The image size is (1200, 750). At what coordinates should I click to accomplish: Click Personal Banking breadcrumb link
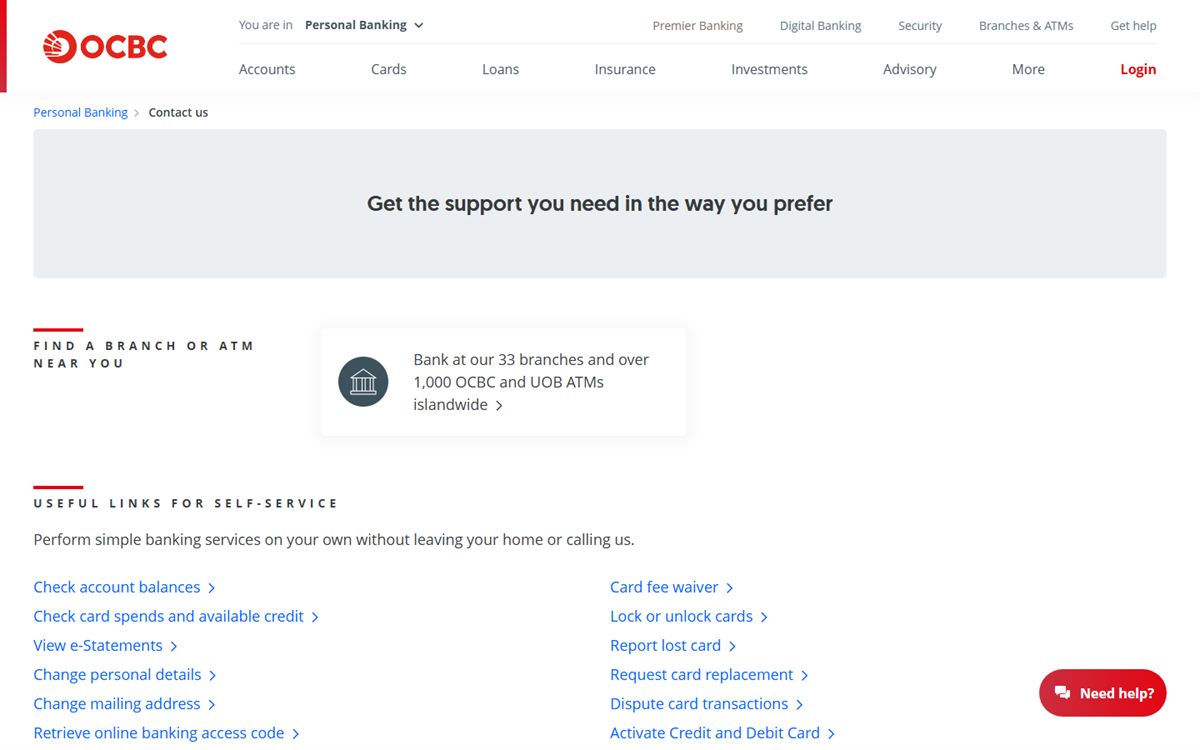tap(81, 112)
